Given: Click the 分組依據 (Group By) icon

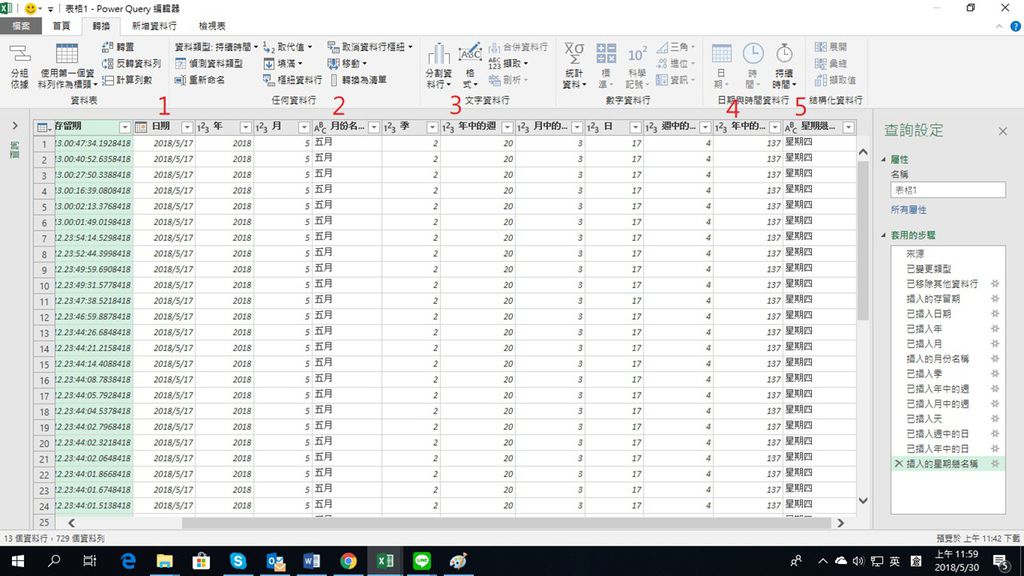Looking at the screenshot, I should coord(20,54).
